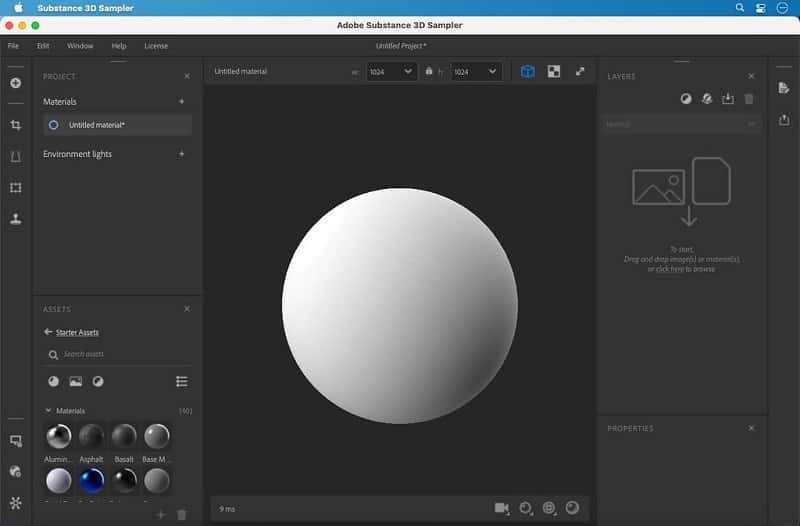Click the 'click here' browse link
Image resolution: width=800 pixels, height=526 pixels.
click(669, 269)
